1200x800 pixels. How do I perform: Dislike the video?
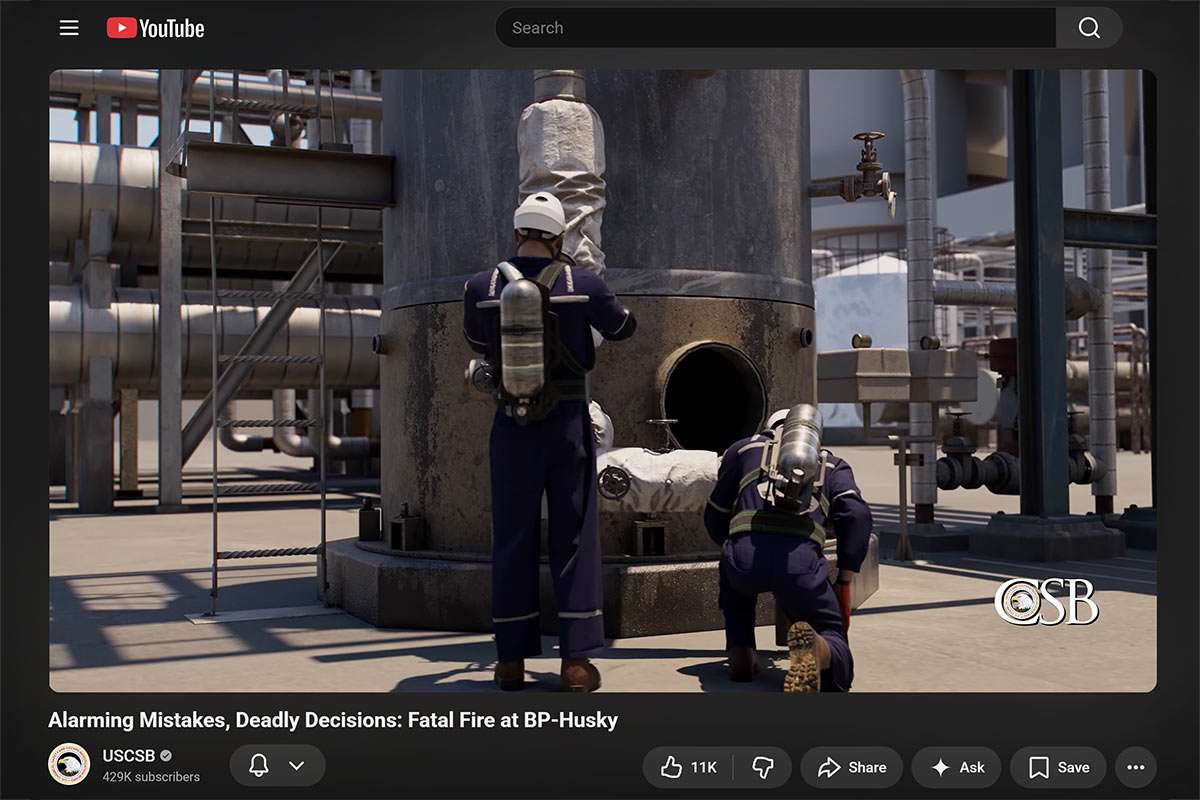coord(763,767)
